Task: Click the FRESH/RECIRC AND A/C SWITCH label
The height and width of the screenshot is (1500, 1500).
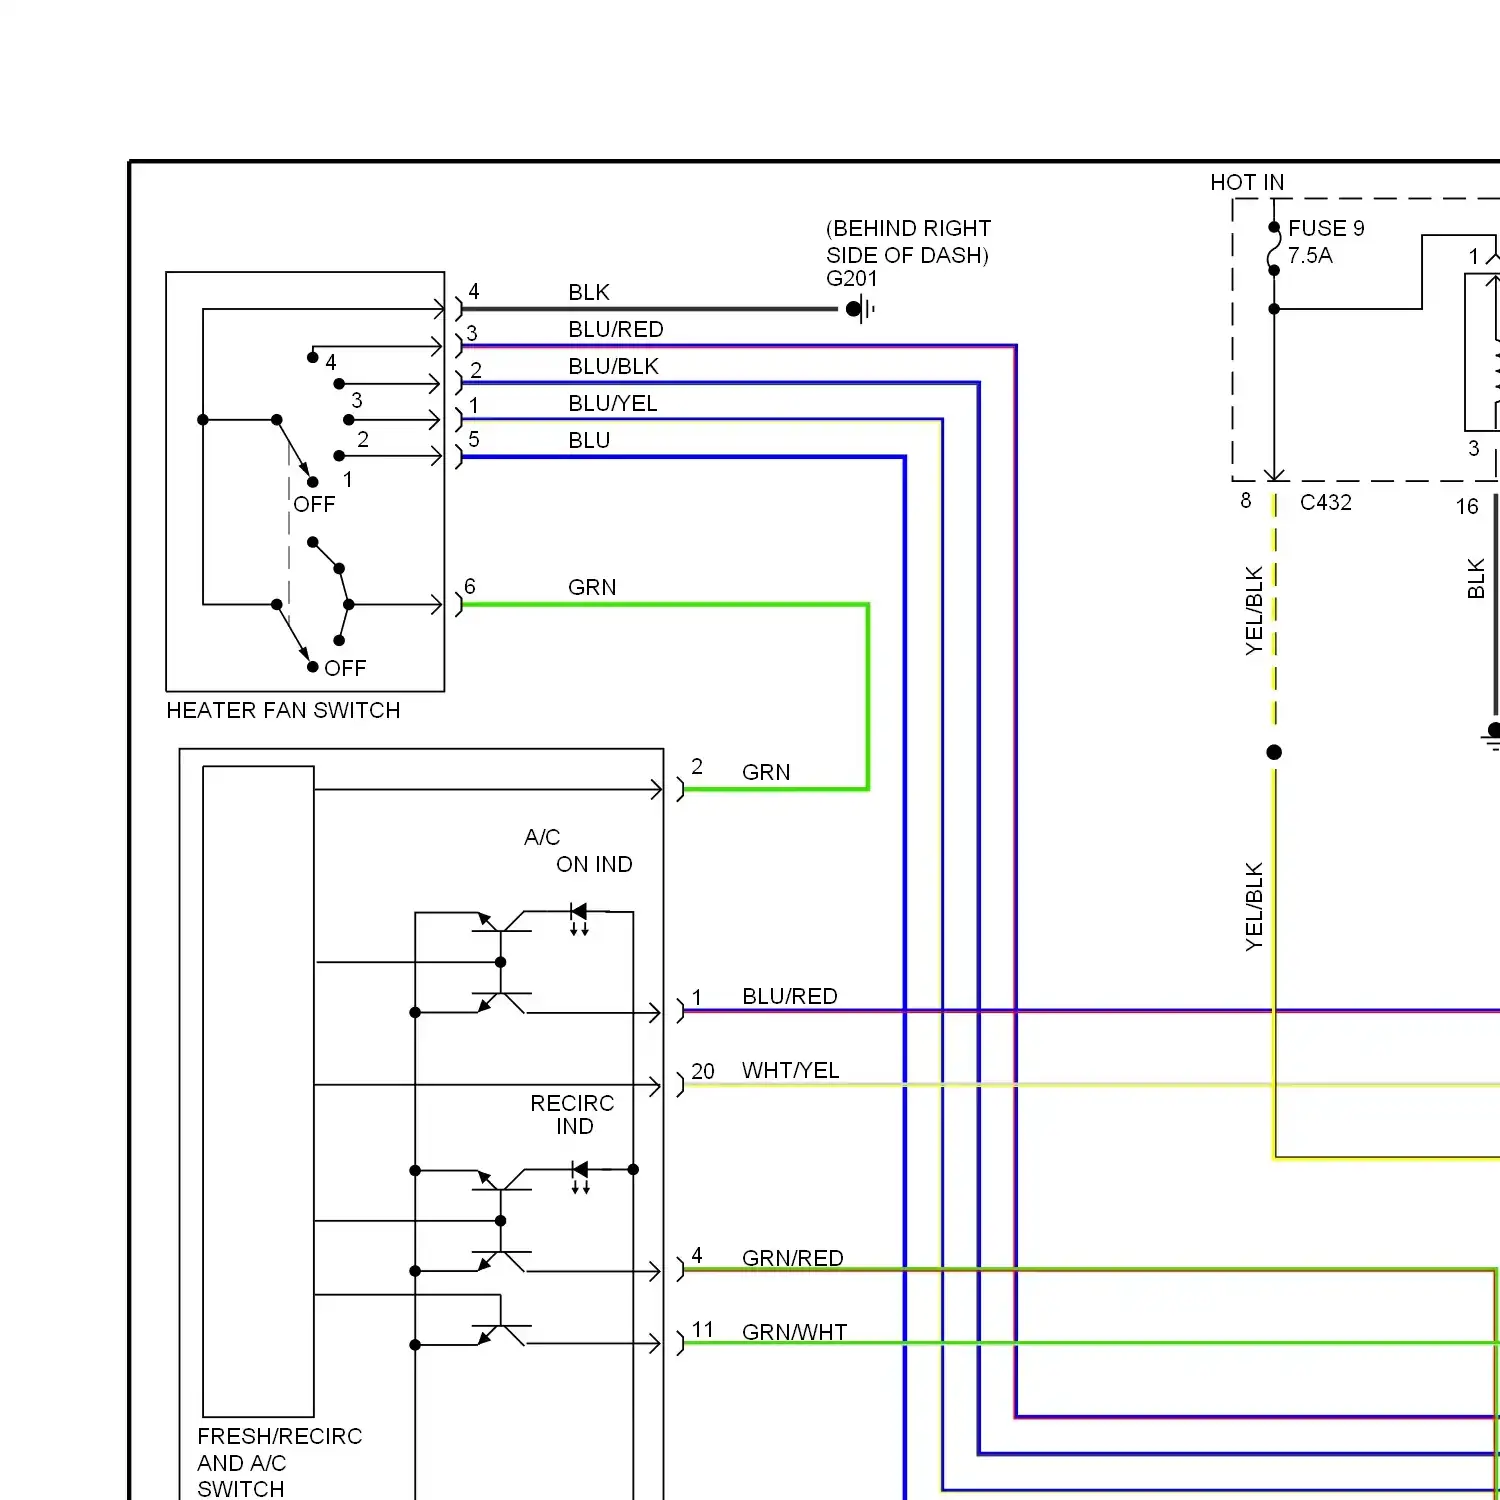Action: click(279, 1462)
